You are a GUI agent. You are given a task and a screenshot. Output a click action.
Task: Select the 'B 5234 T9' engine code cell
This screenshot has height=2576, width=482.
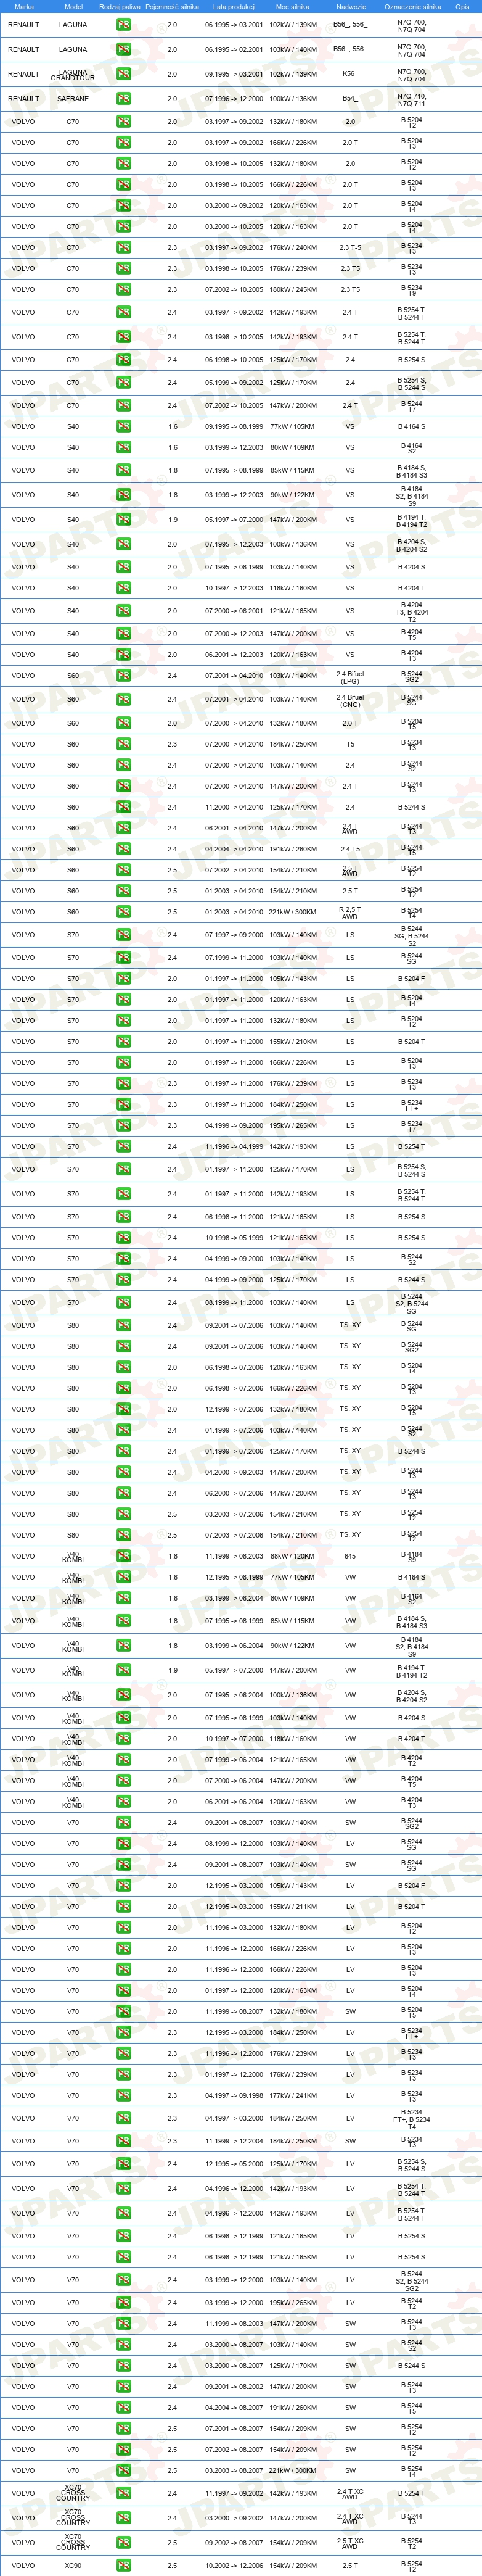pyautogui.click(x=412, y=289)
